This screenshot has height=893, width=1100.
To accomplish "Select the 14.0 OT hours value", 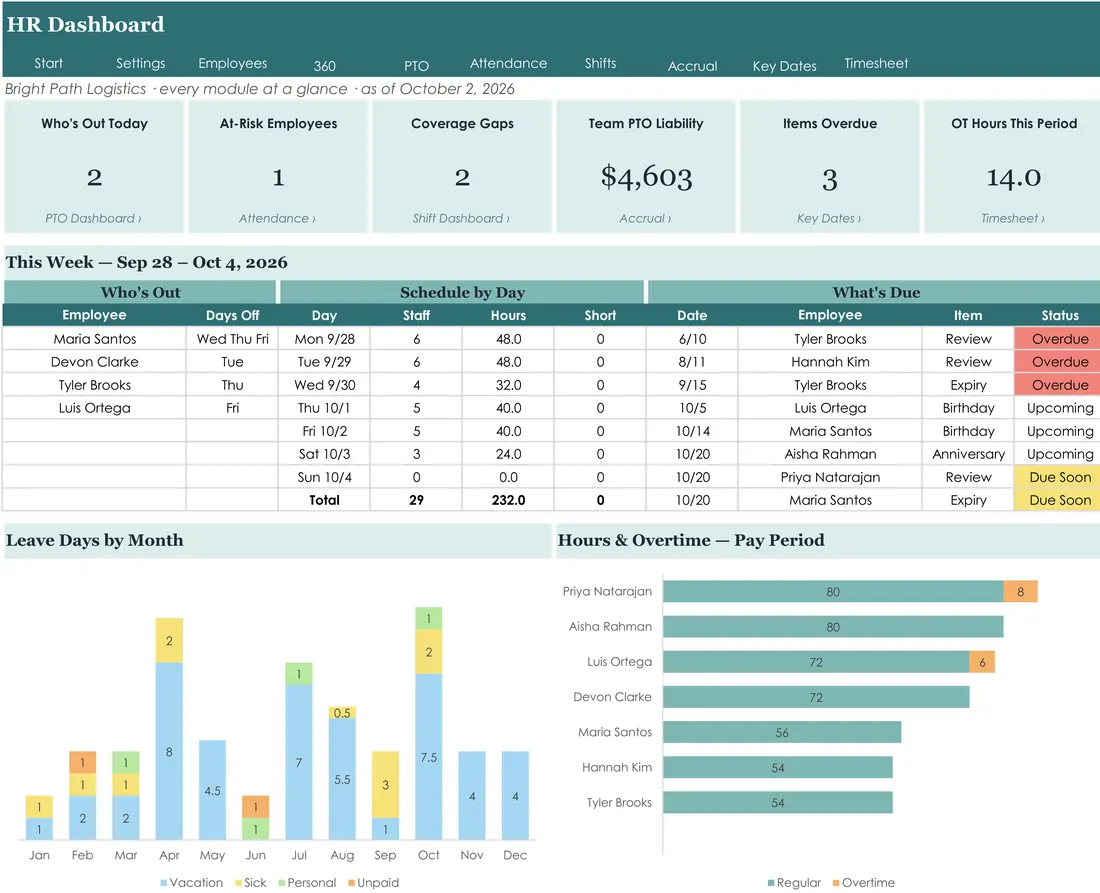I will (x=1013, y=177).
